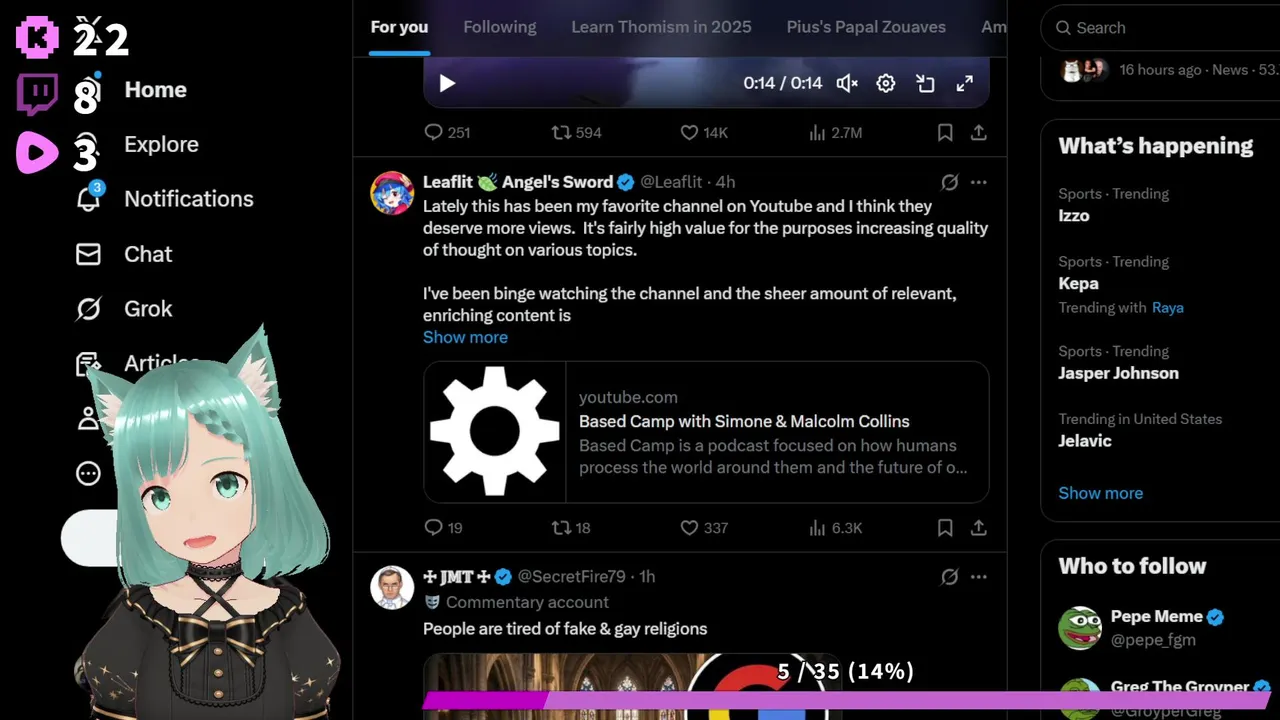Open more options on the JMT post
1280x720 pixels.
(979, 577)
